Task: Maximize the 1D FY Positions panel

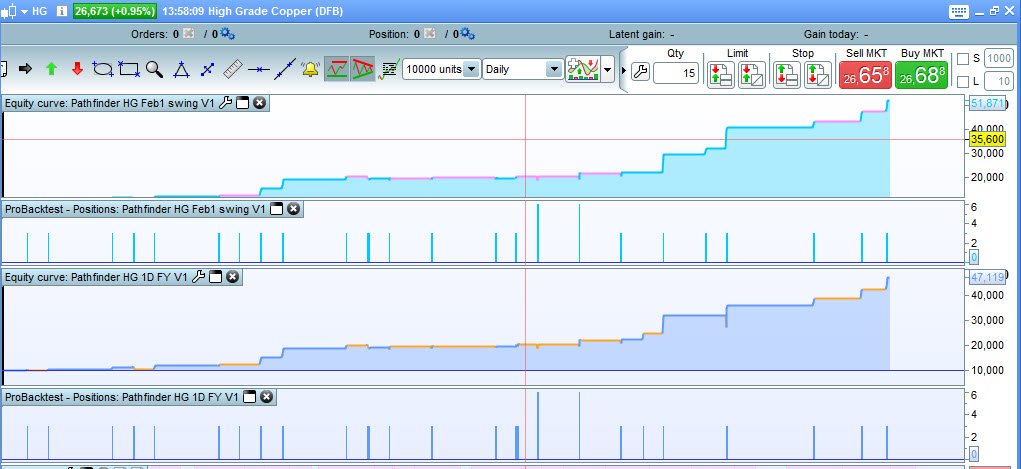Action: point(249,396)
